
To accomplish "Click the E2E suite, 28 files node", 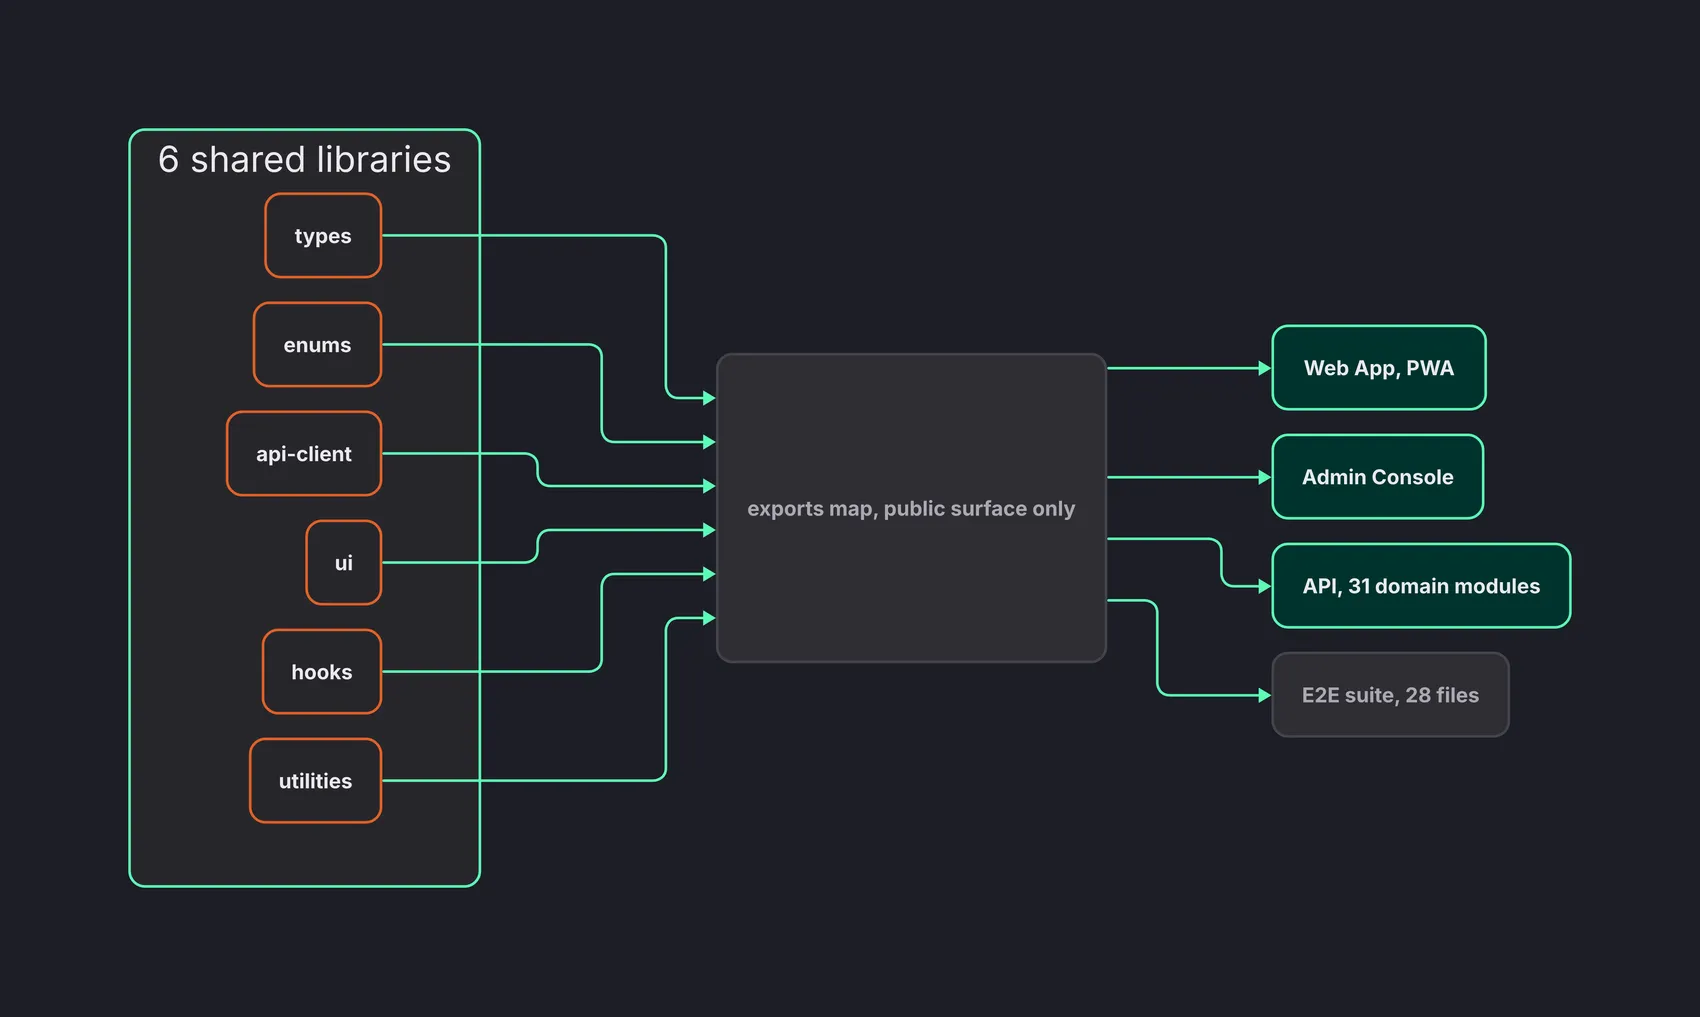I will (x=1390, y=695).
